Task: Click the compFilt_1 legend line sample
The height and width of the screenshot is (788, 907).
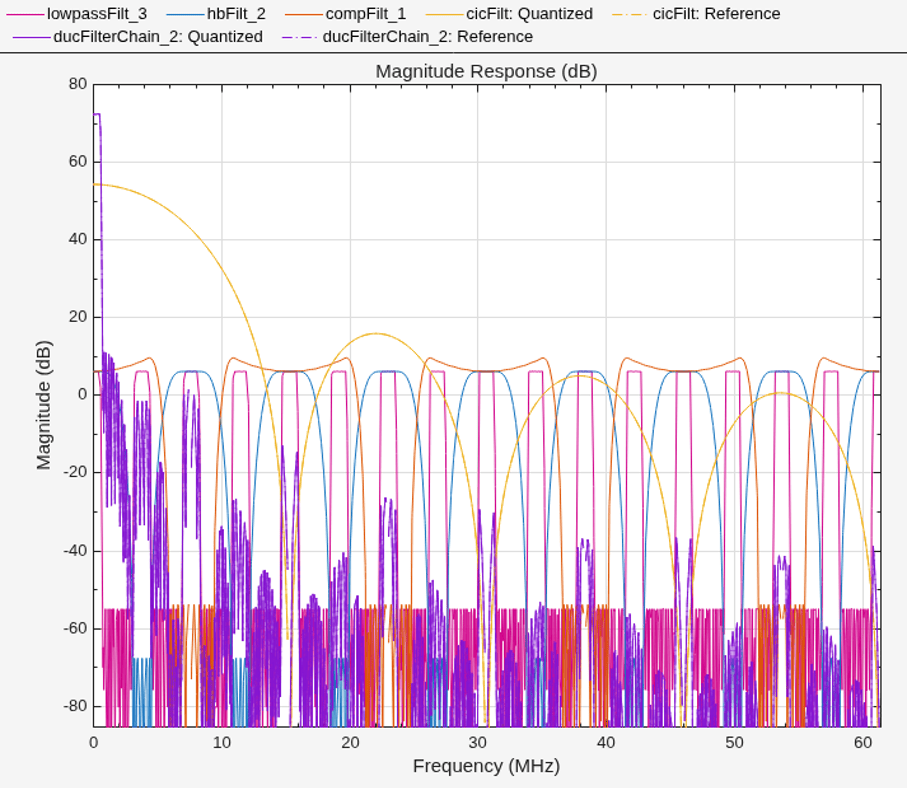Action: pyautogui.click(x=304, y=14)
